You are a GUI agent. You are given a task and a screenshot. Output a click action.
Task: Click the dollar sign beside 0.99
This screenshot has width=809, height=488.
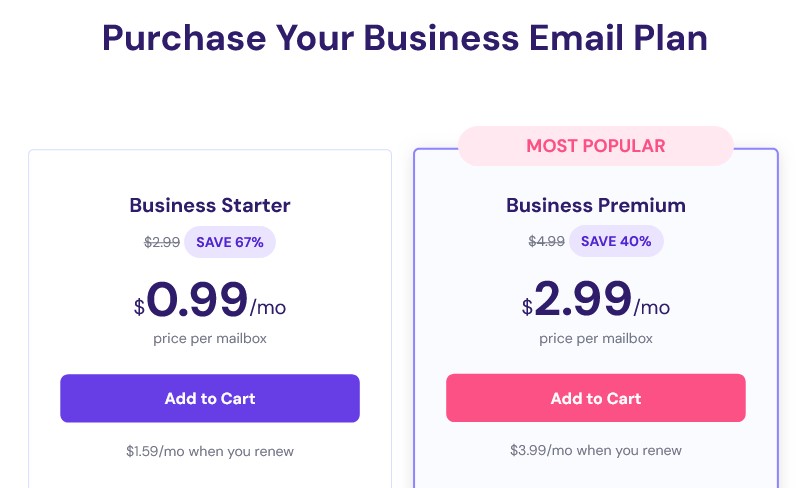139,307
